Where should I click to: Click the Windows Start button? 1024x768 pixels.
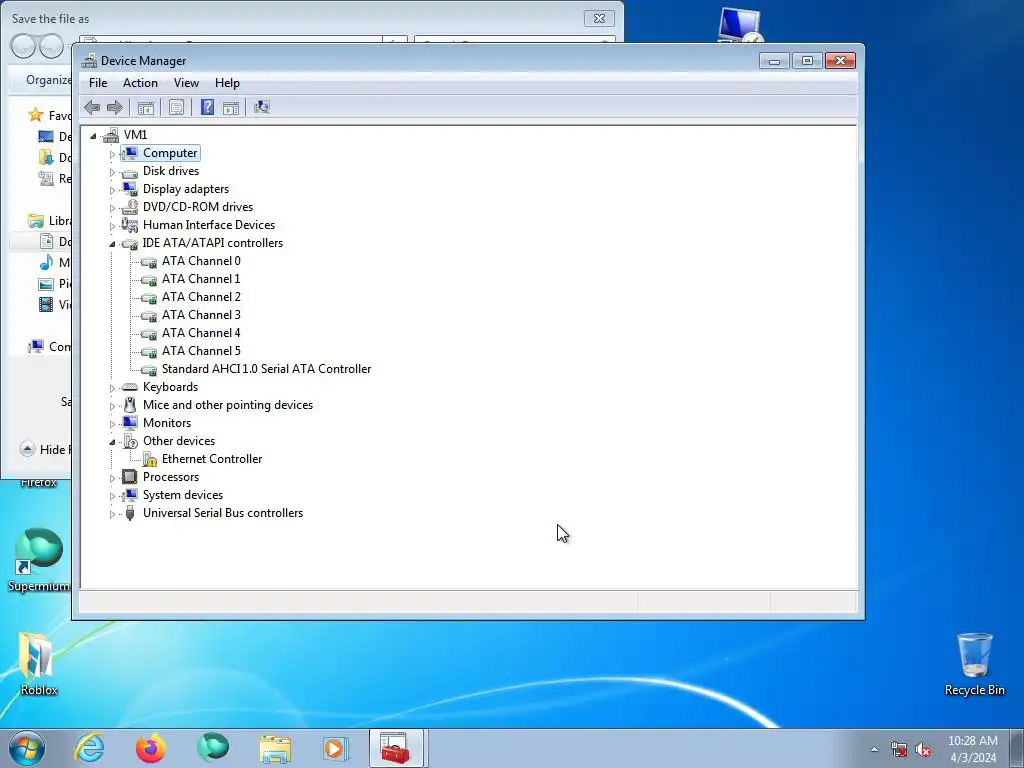click(x=27, y=748)
